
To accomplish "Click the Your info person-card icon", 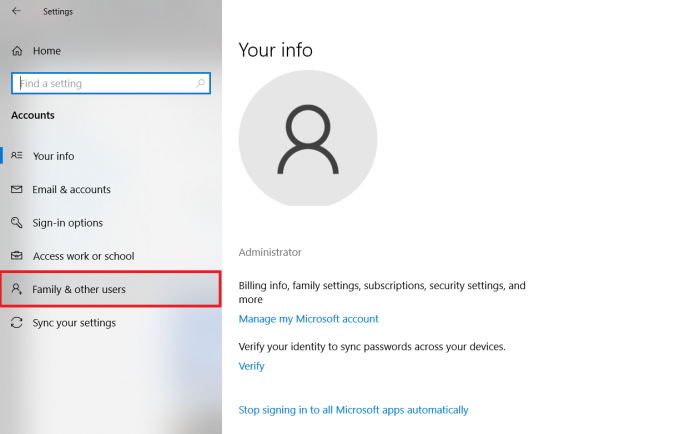I will click(17, 155).
